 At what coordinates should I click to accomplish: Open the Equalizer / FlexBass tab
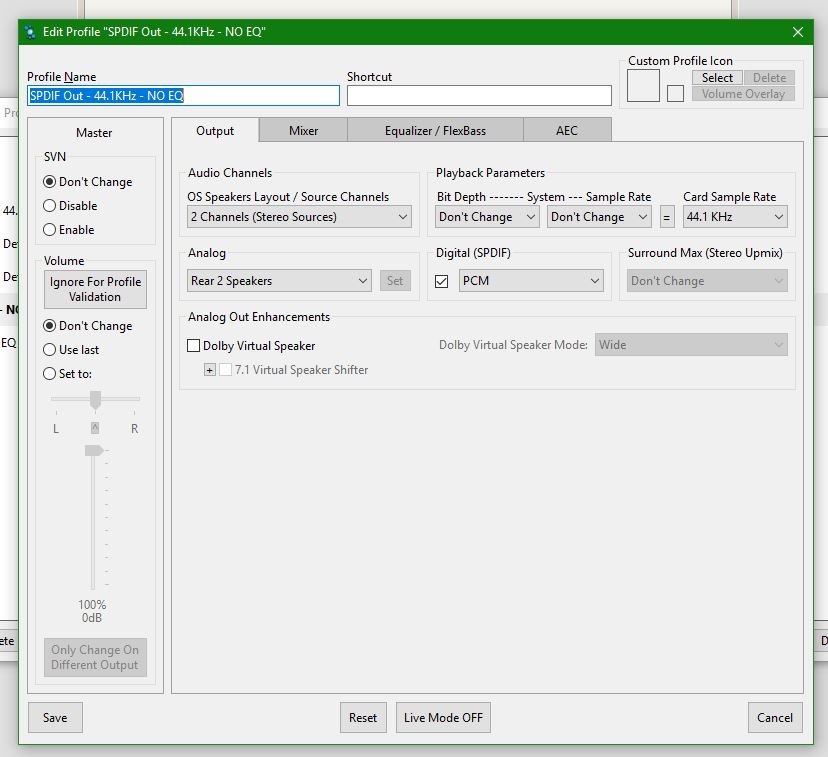[435, 130]
